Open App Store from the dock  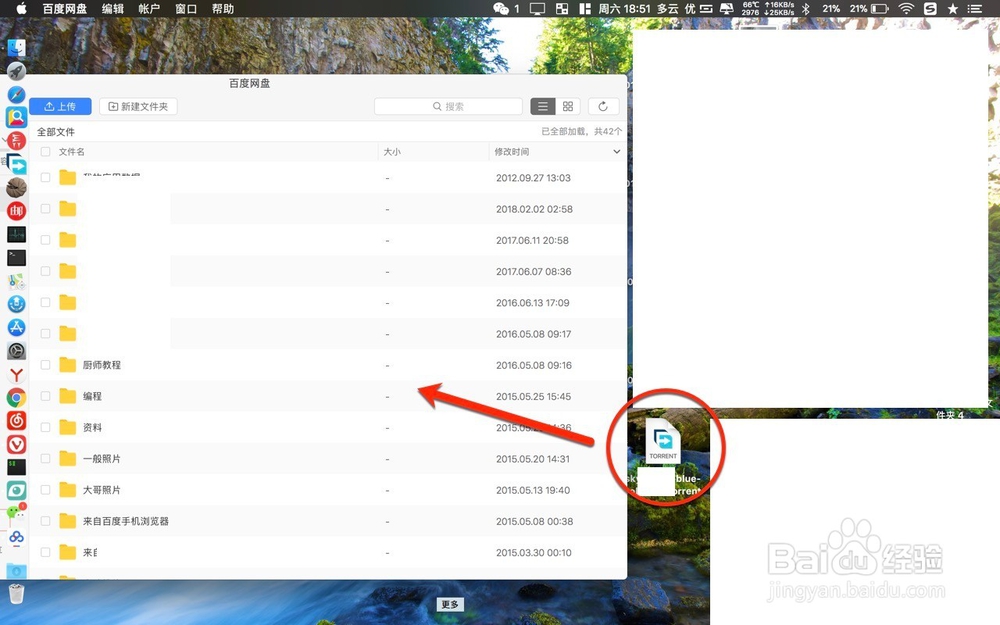coord(17,327)
